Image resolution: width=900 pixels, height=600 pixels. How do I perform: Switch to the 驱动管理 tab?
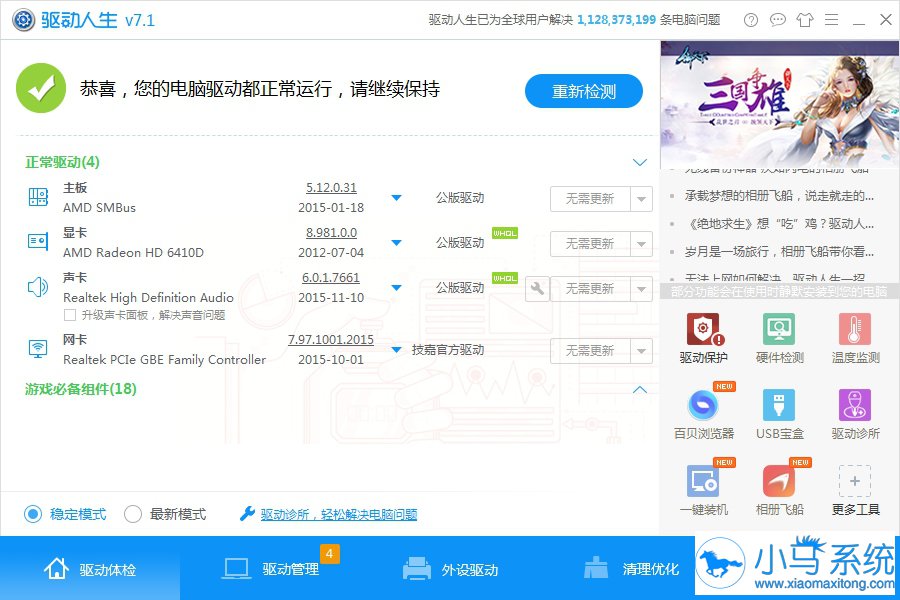[x=270, y=568]
